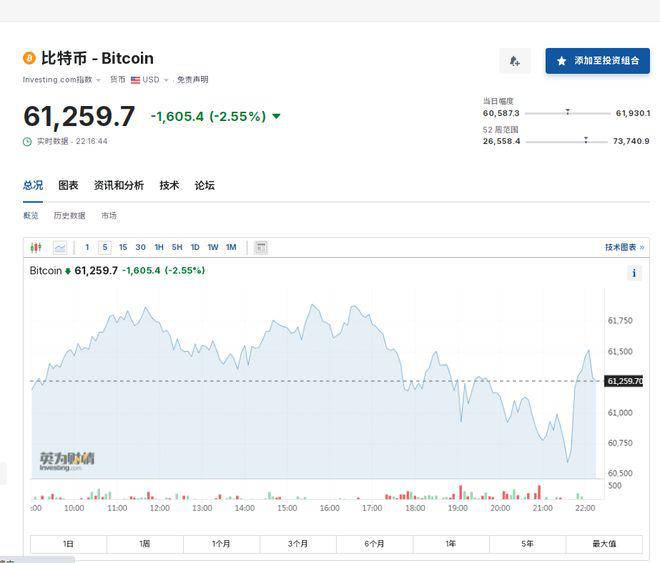Select the 1周 time range
The width and height of the screenshot is (660, 563).
coord(145,544)
